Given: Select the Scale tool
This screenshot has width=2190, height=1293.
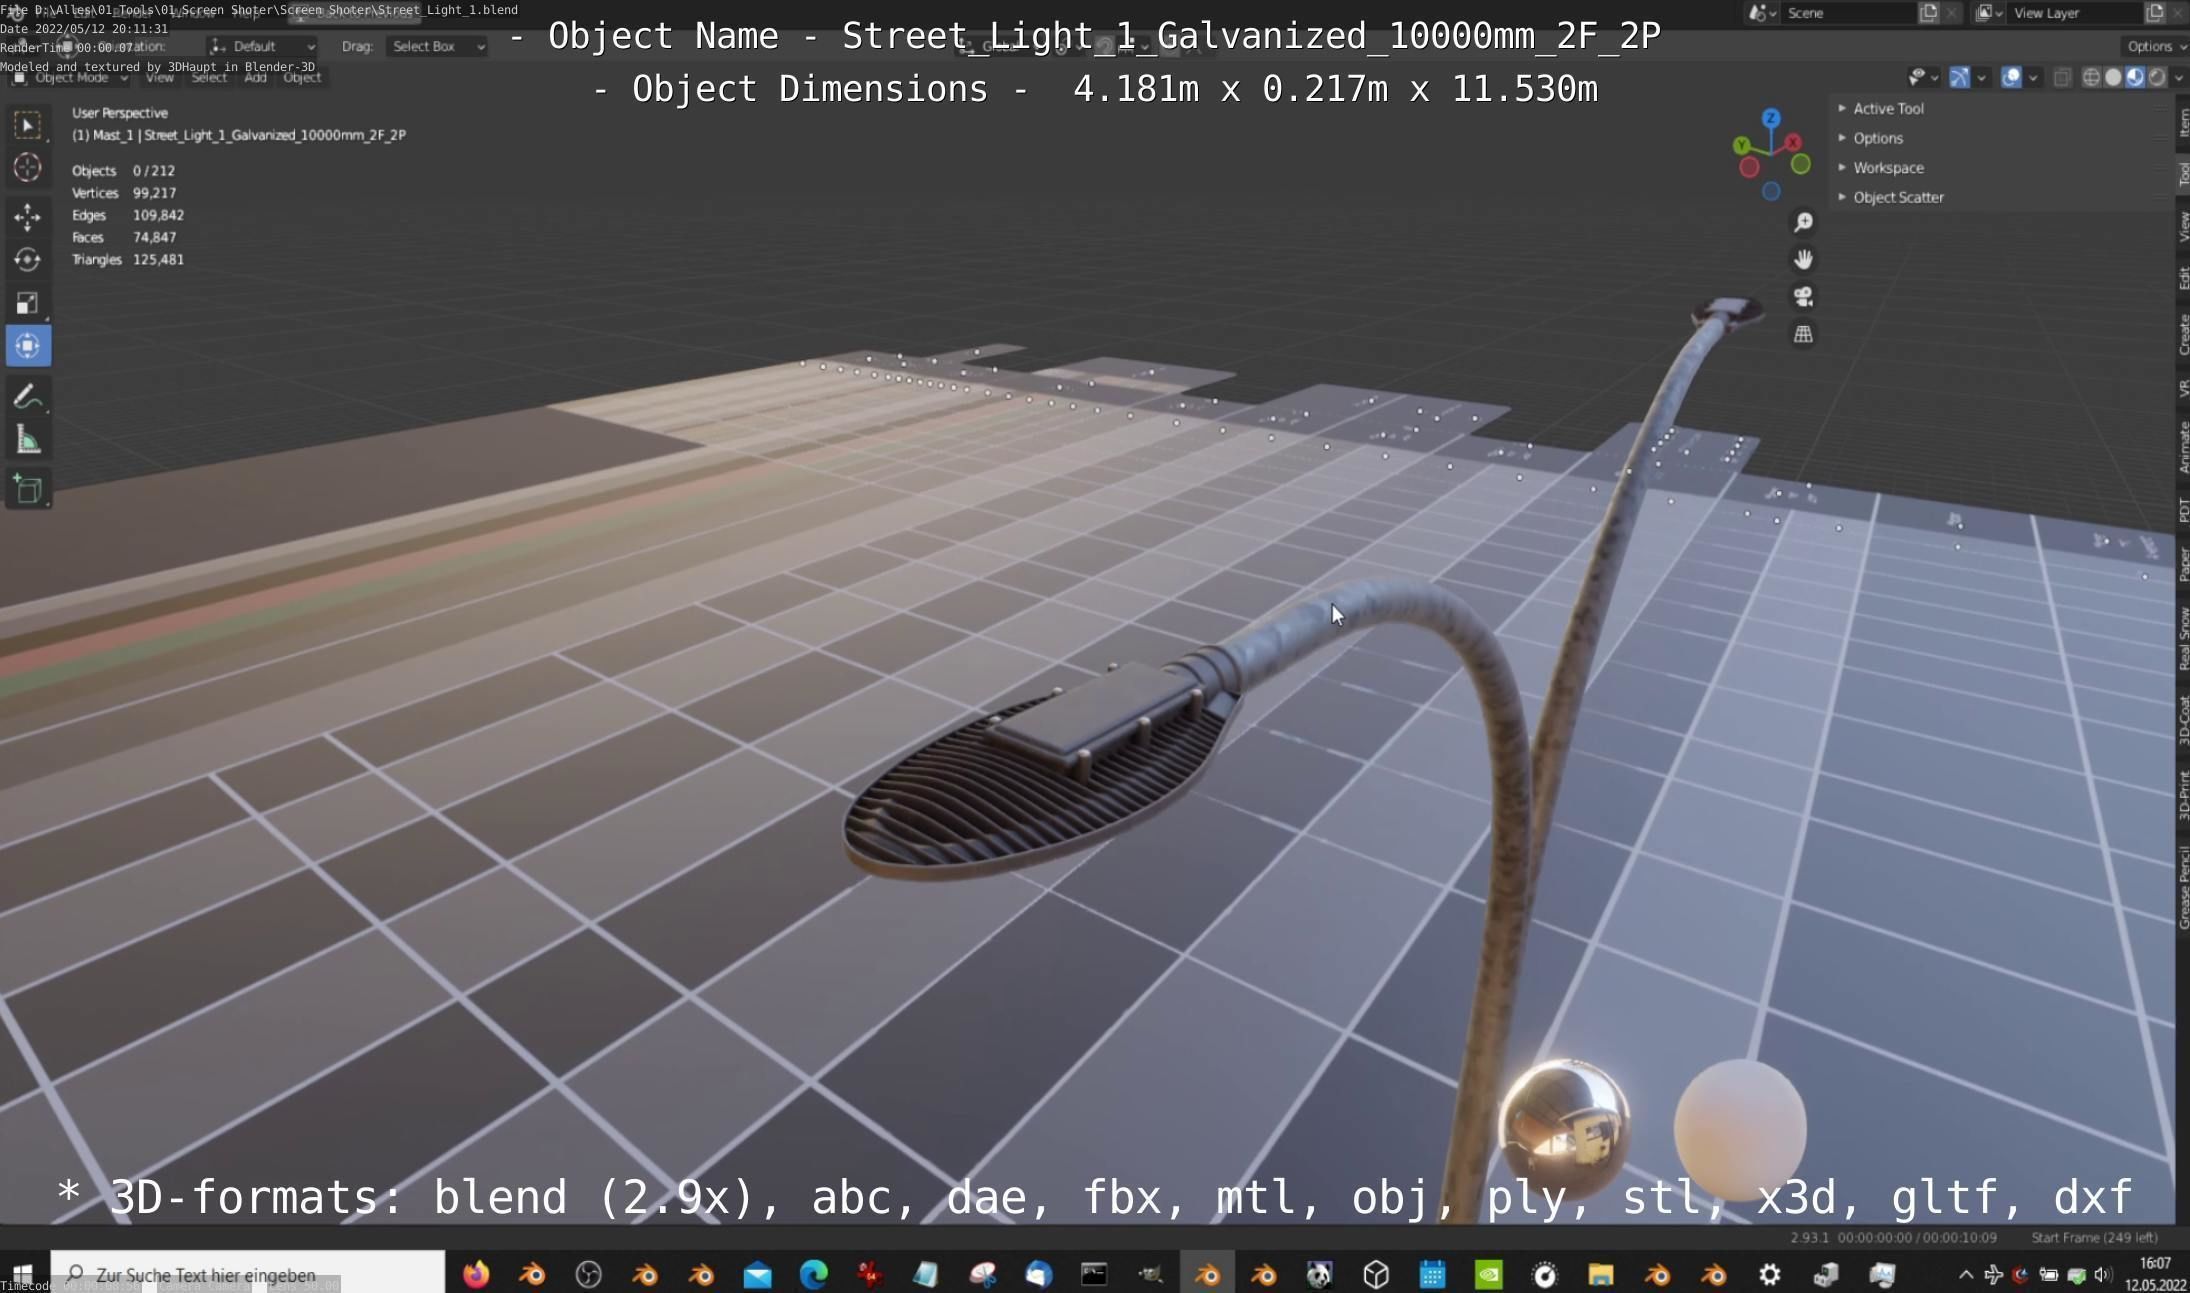Looking at the screenshot, I should pos(27,303).
